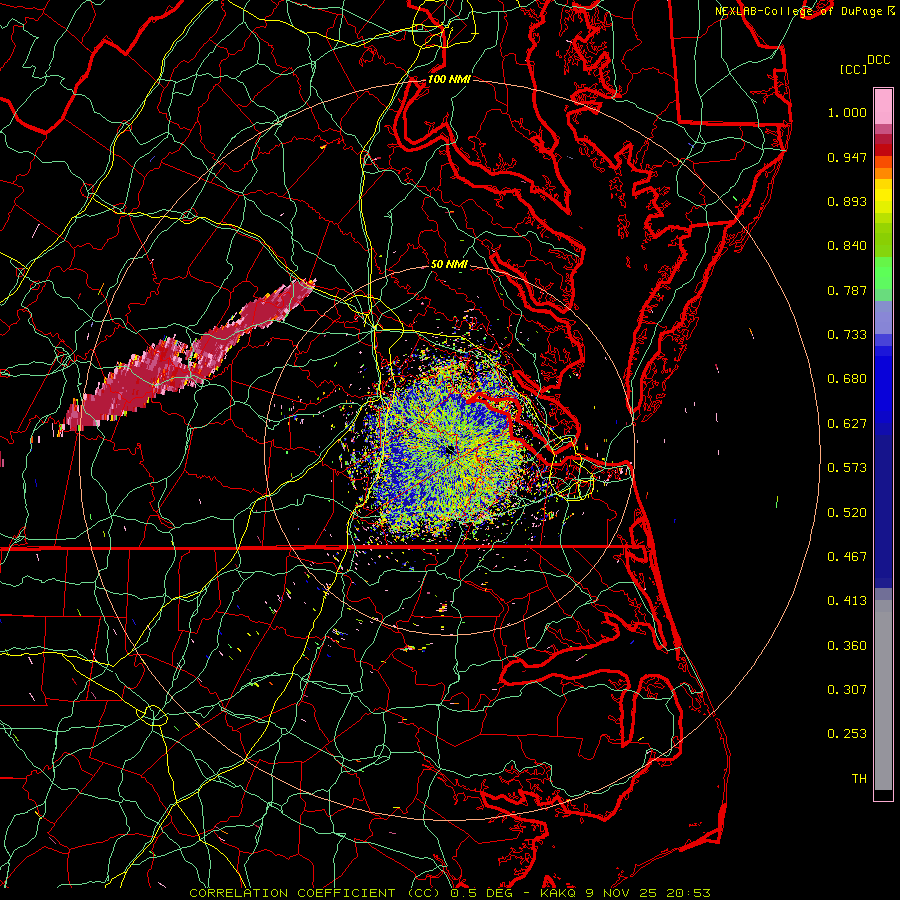Click the 1.000 scale value
900x900 pixels.
click(x=847, y=112)
